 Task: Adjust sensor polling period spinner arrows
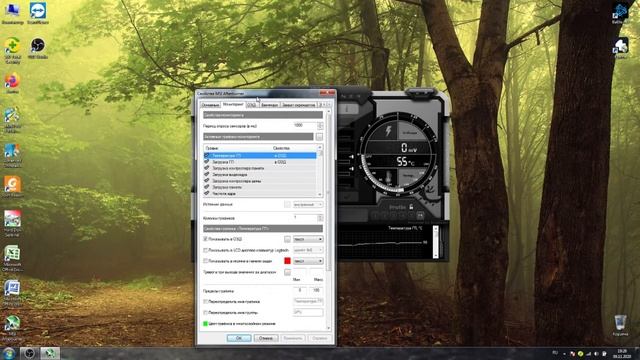(x=320, y=126)
